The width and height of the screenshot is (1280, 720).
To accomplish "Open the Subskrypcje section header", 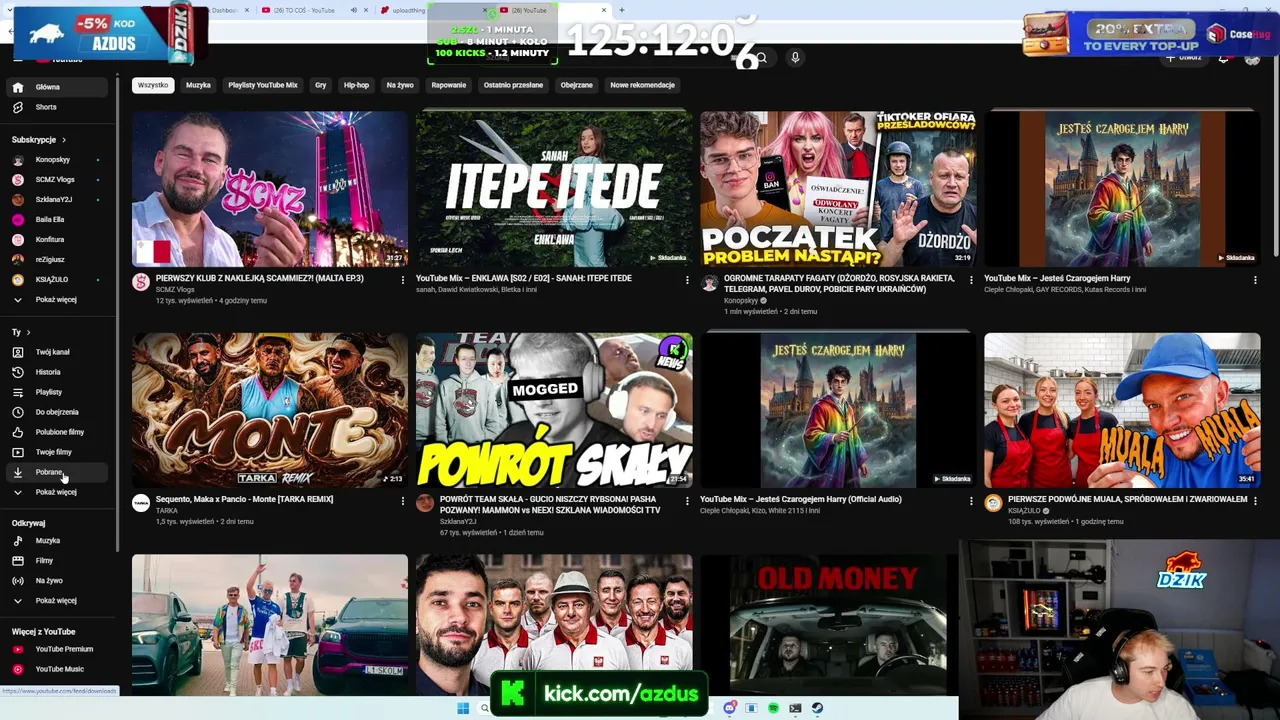I will [39, 140].
